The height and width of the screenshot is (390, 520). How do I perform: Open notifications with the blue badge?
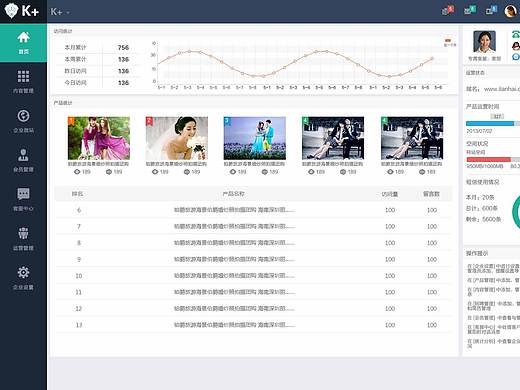(x=491, y=10)
